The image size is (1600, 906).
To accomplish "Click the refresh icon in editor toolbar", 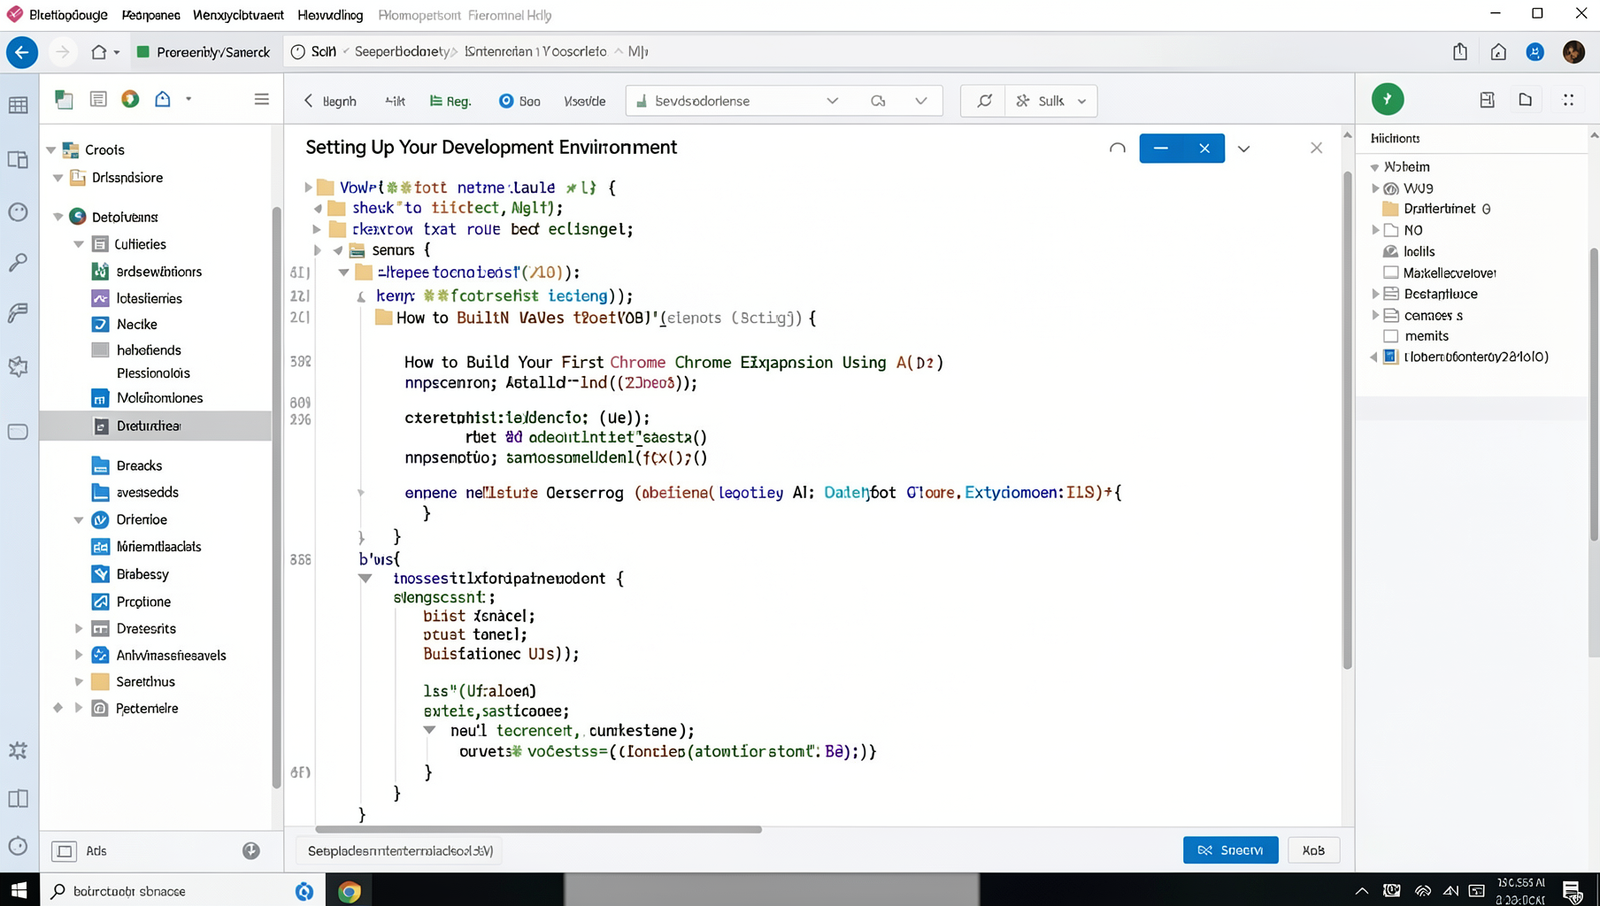I will pyautogui.click(x=985, y=101).
